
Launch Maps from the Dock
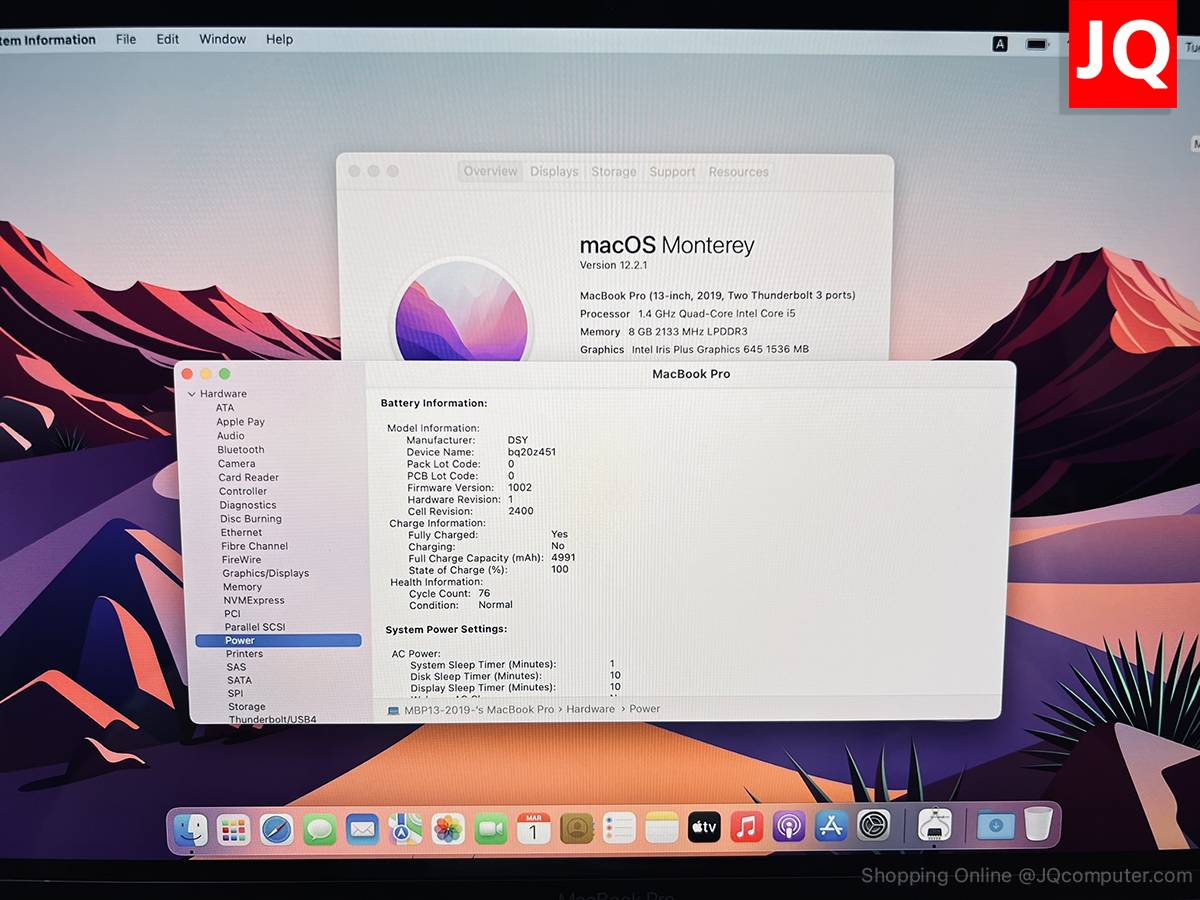pos(406,828)
